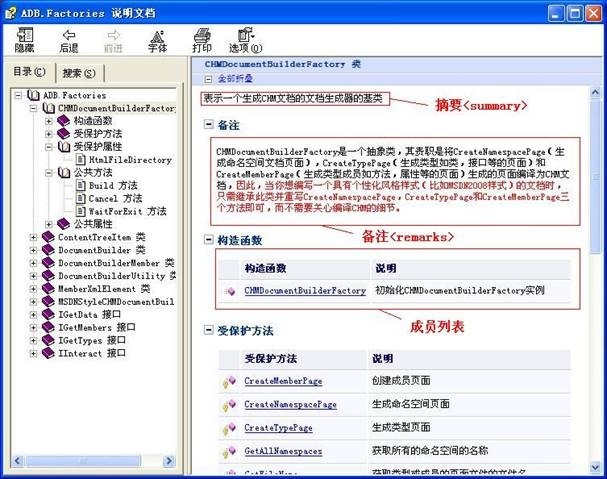This screenshot has height=479, width=607.
Task: Collapse the 公共方法 tree node
Action: pos(49,172)
